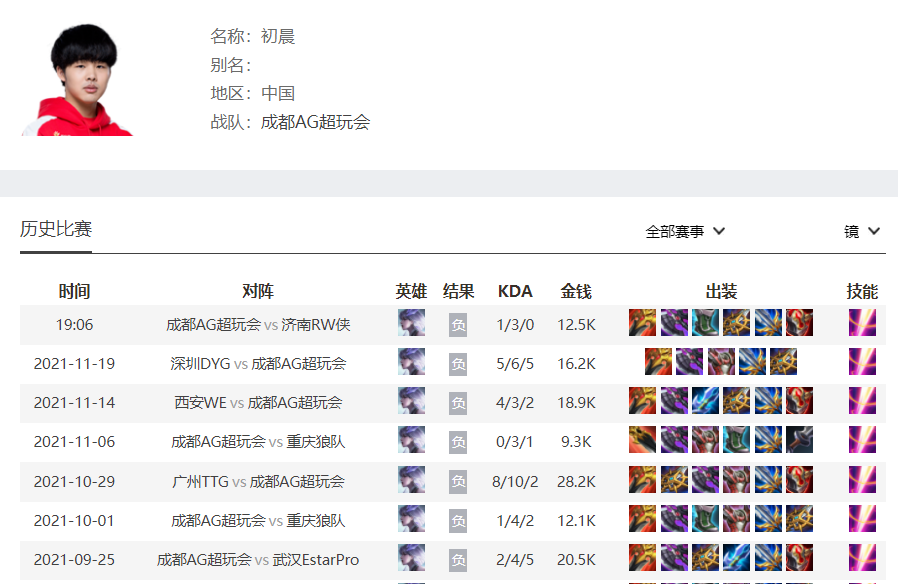Click the 技能 column header
Screen dimensions: 898x584
coord(862,291)
